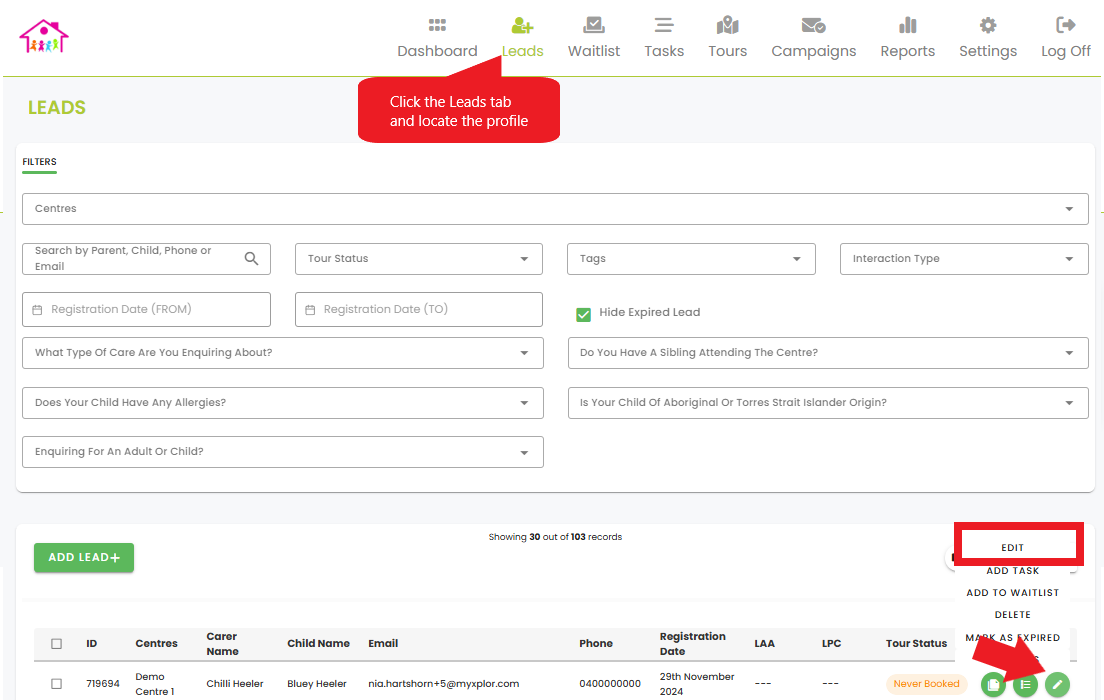Select the Leads add-person icon

tap(522, 25)
